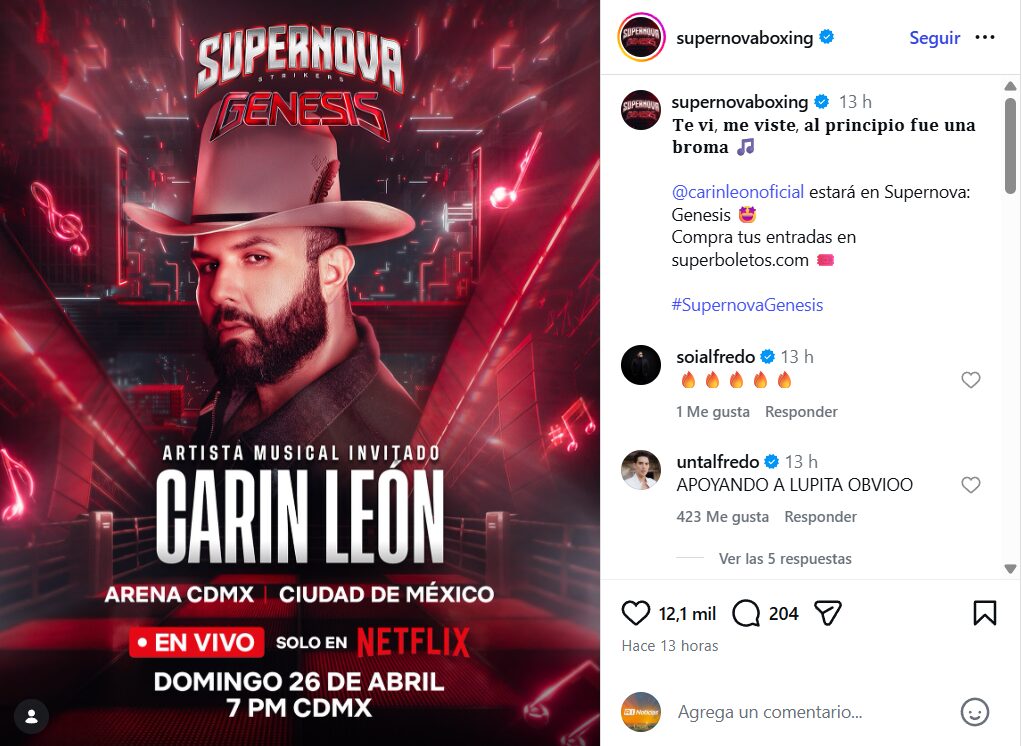The height and width of the screenshot is (746, 1022).
Task: Open @carinleonoficial mention link
Action: tap(737, 192)
